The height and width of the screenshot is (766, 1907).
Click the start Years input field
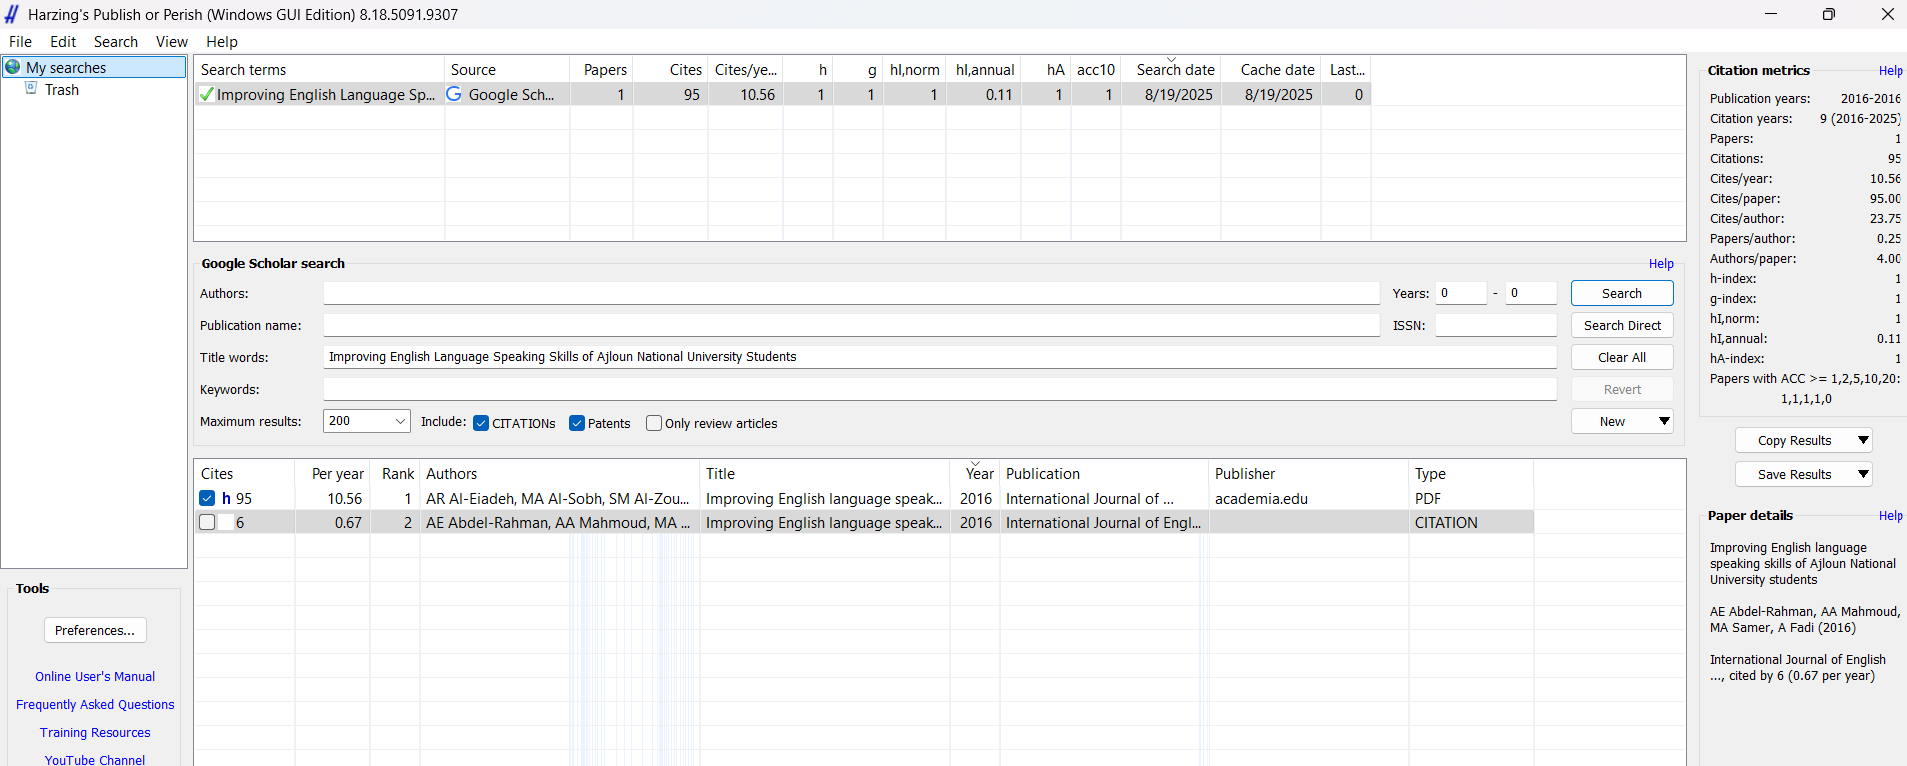[1461, 293]
